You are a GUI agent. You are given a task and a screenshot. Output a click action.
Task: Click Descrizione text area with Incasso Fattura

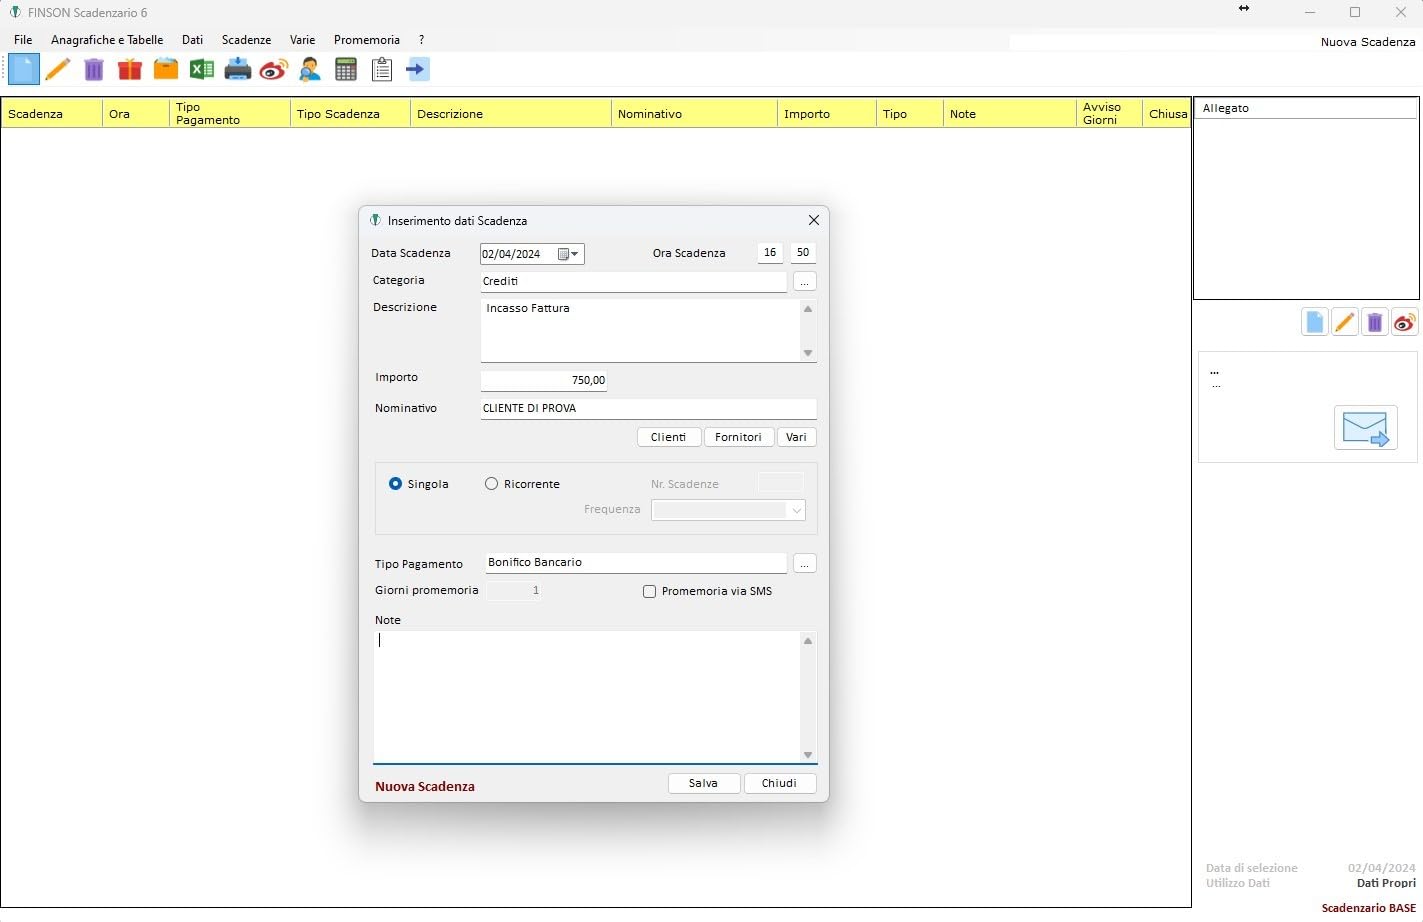pyautogui.click(x=640, y=330)
